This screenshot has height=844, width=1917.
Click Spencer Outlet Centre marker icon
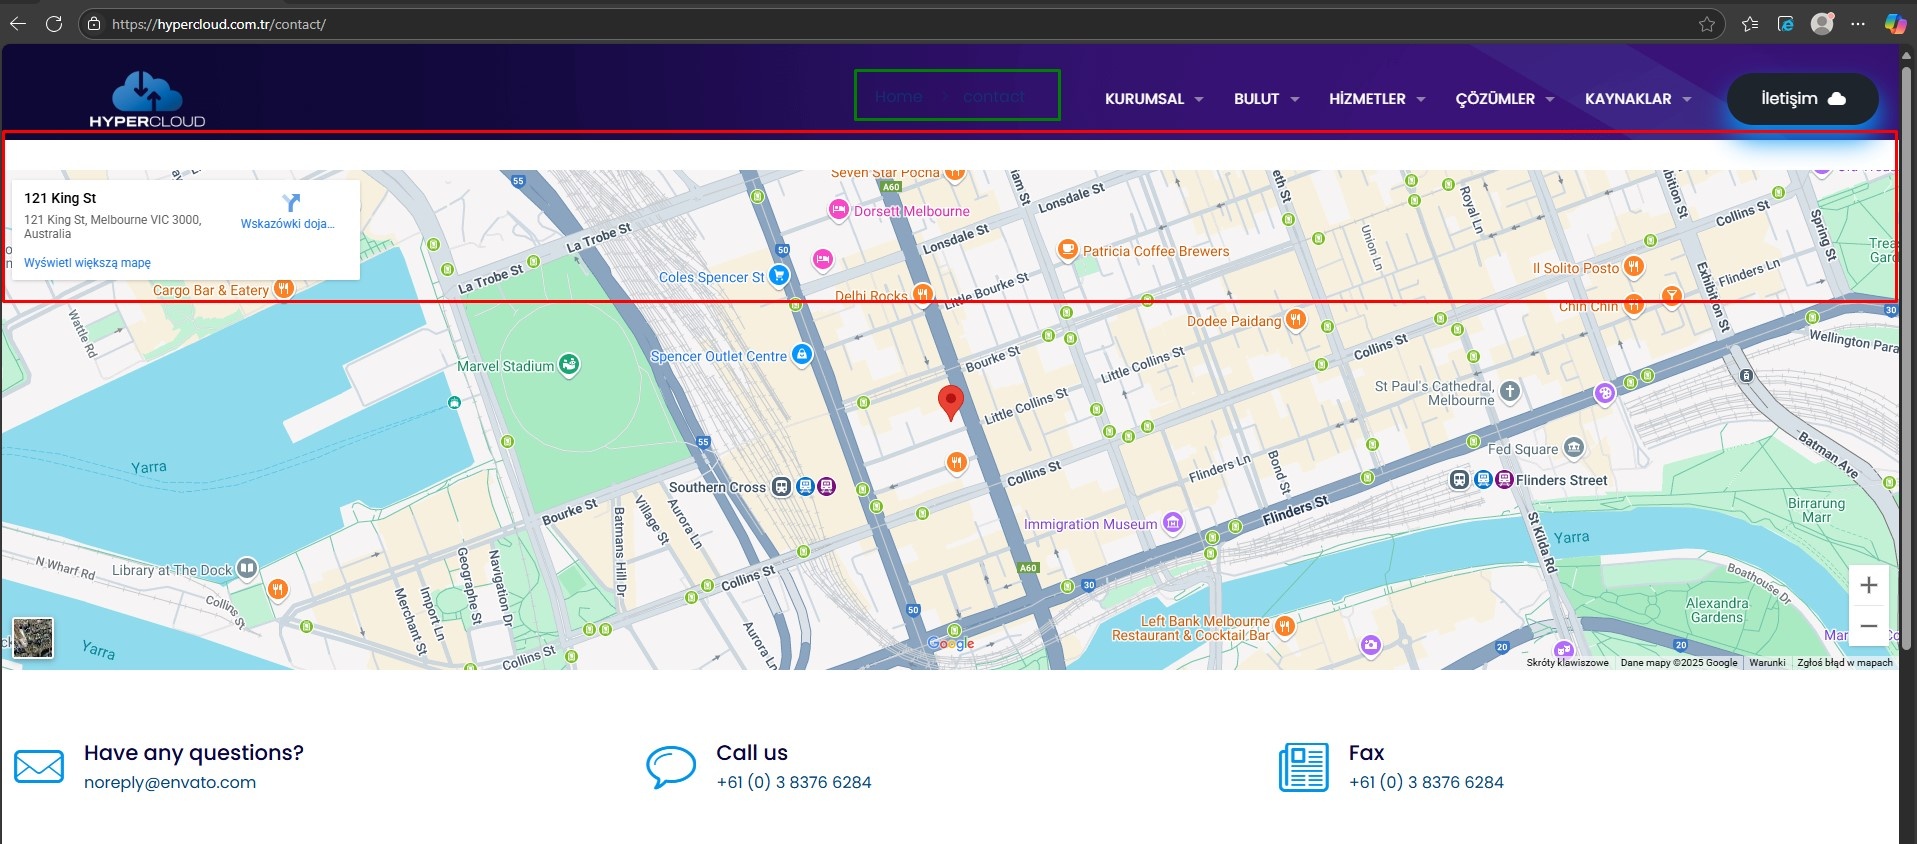tap(802, 355)
